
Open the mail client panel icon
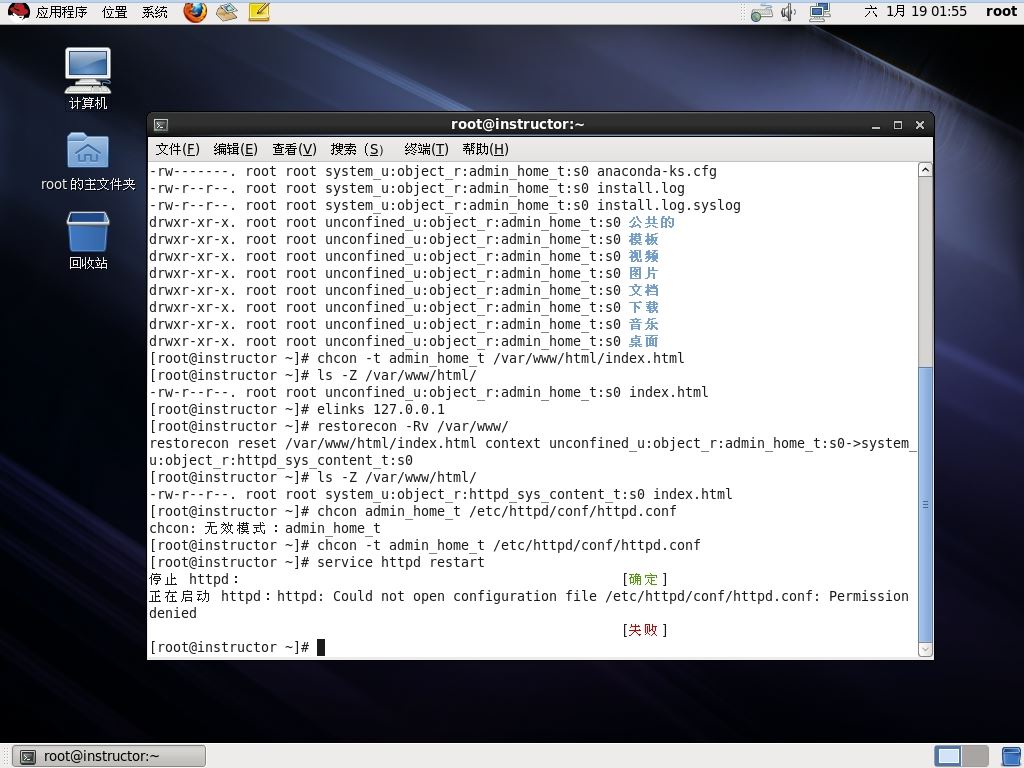point(227,12)
